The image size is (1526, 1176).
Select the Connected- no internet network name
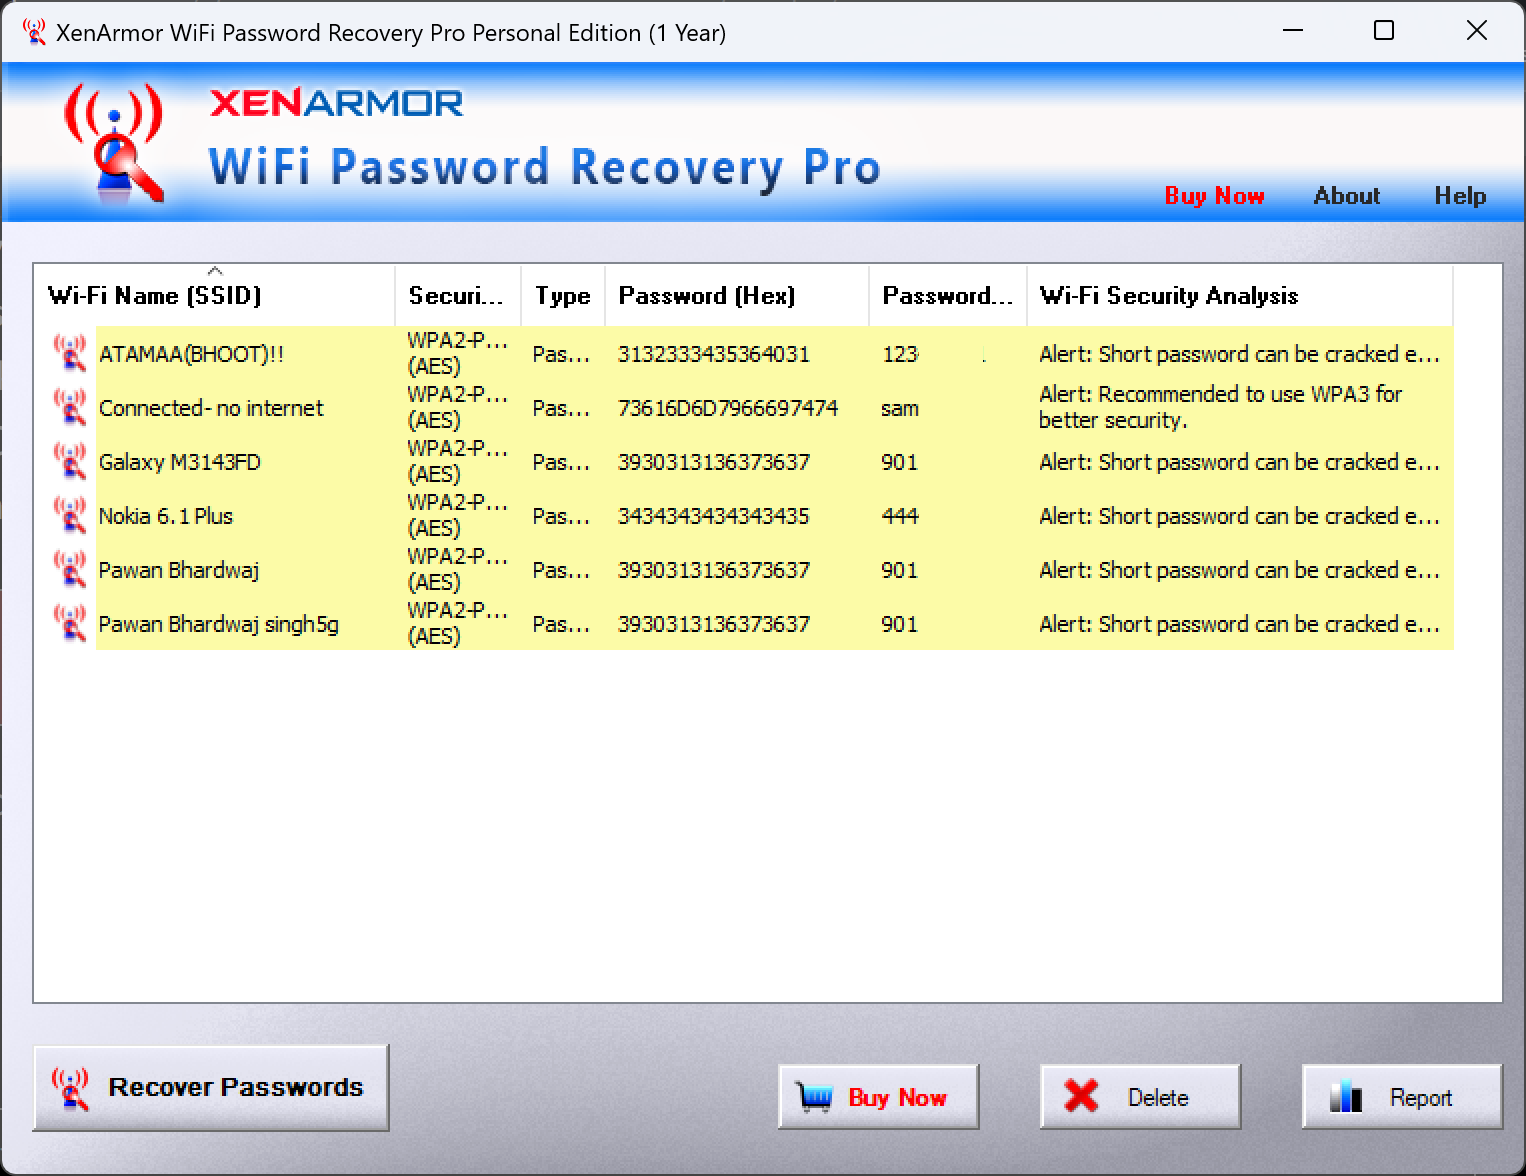(211, 408)
